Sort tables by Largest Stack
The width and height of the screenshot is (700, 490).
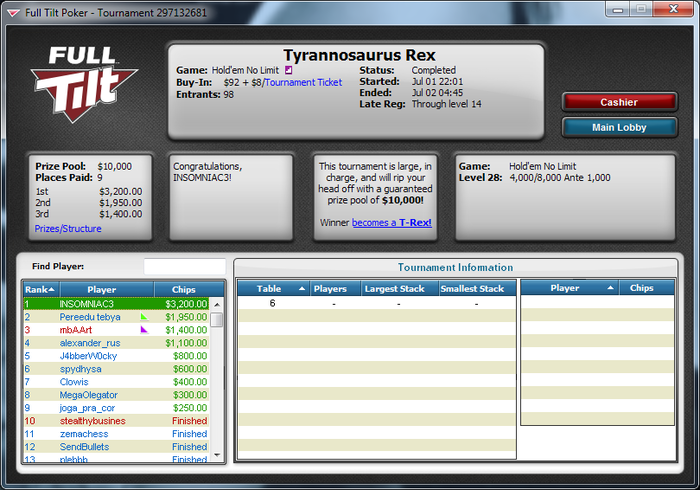[x=400, y=289]
